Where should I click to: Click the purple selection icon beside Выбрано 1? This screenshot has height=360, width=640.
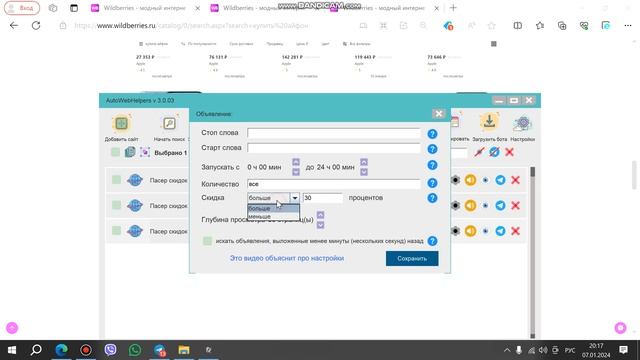pos(144,152)
